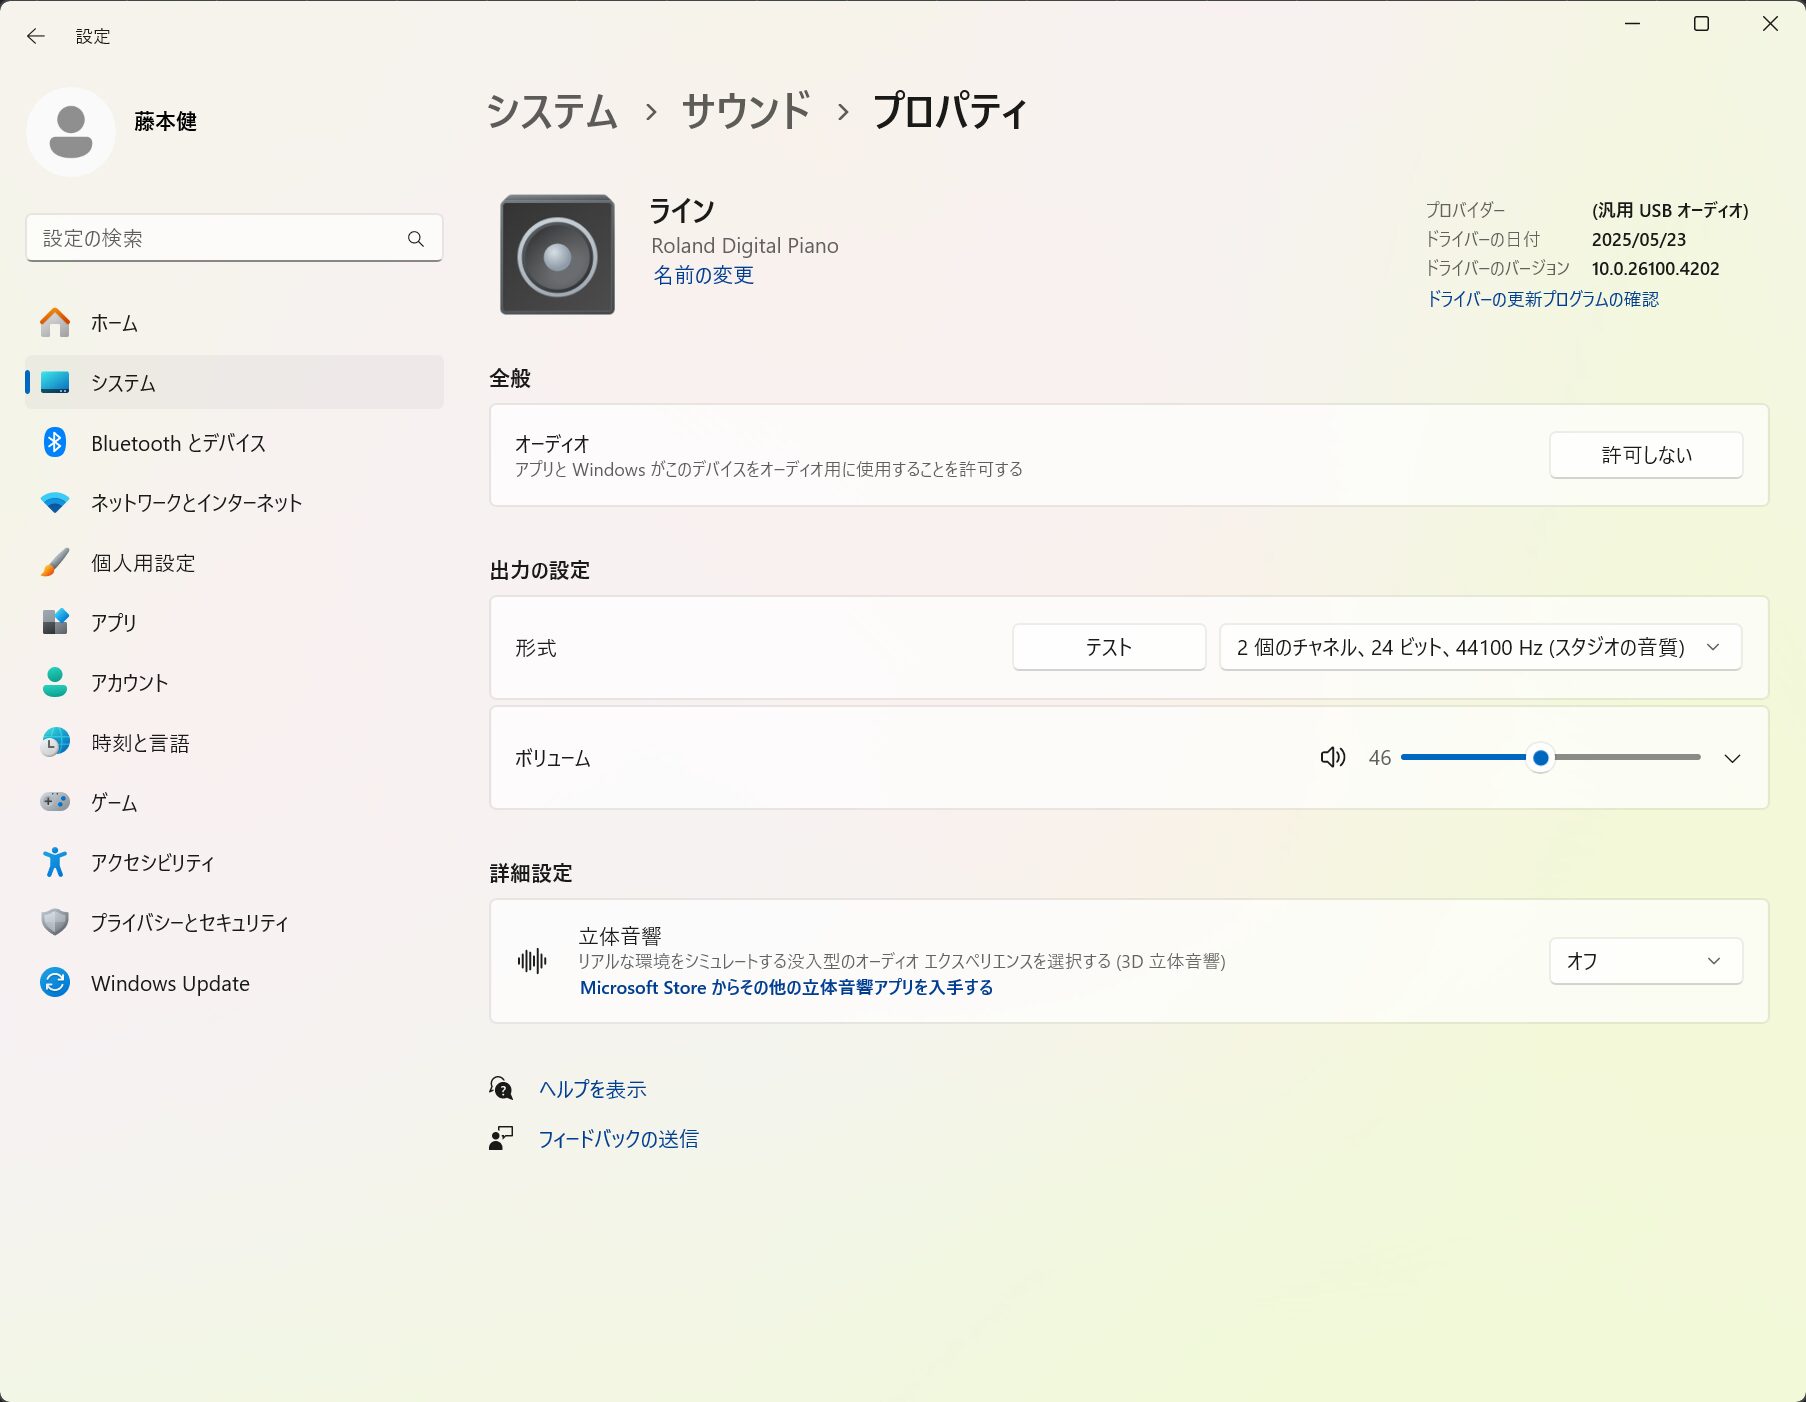
Task: Open 時刻と言語 settings page
Action: pyautogui.click(x=234, y=742)
